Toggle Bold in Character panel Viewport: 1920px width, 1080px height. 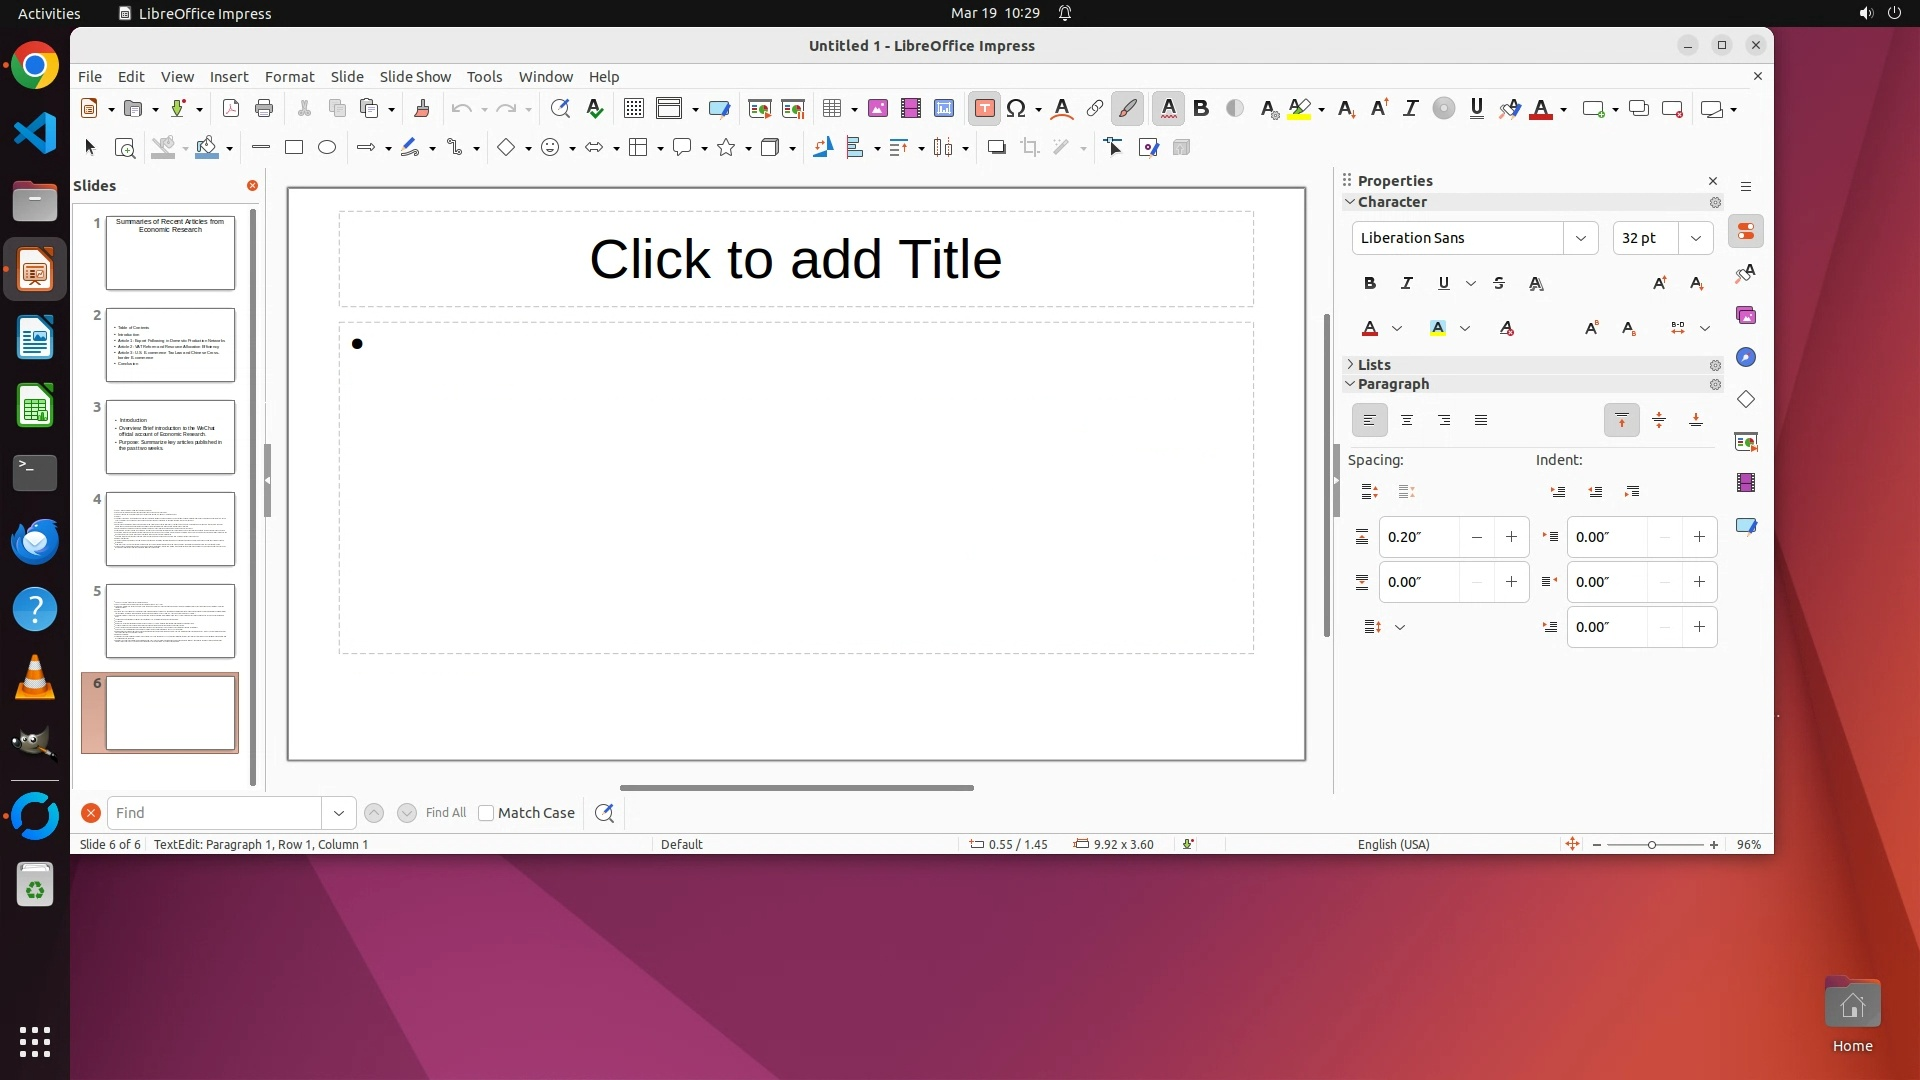pyautogui.click(x=1369, y=284)
